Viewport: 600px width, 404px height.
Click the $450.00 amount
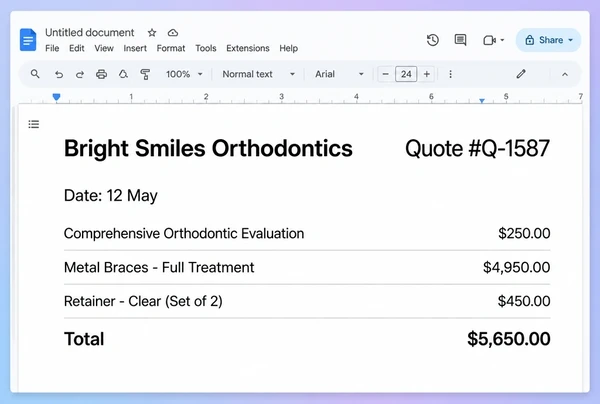coord(524,301)
